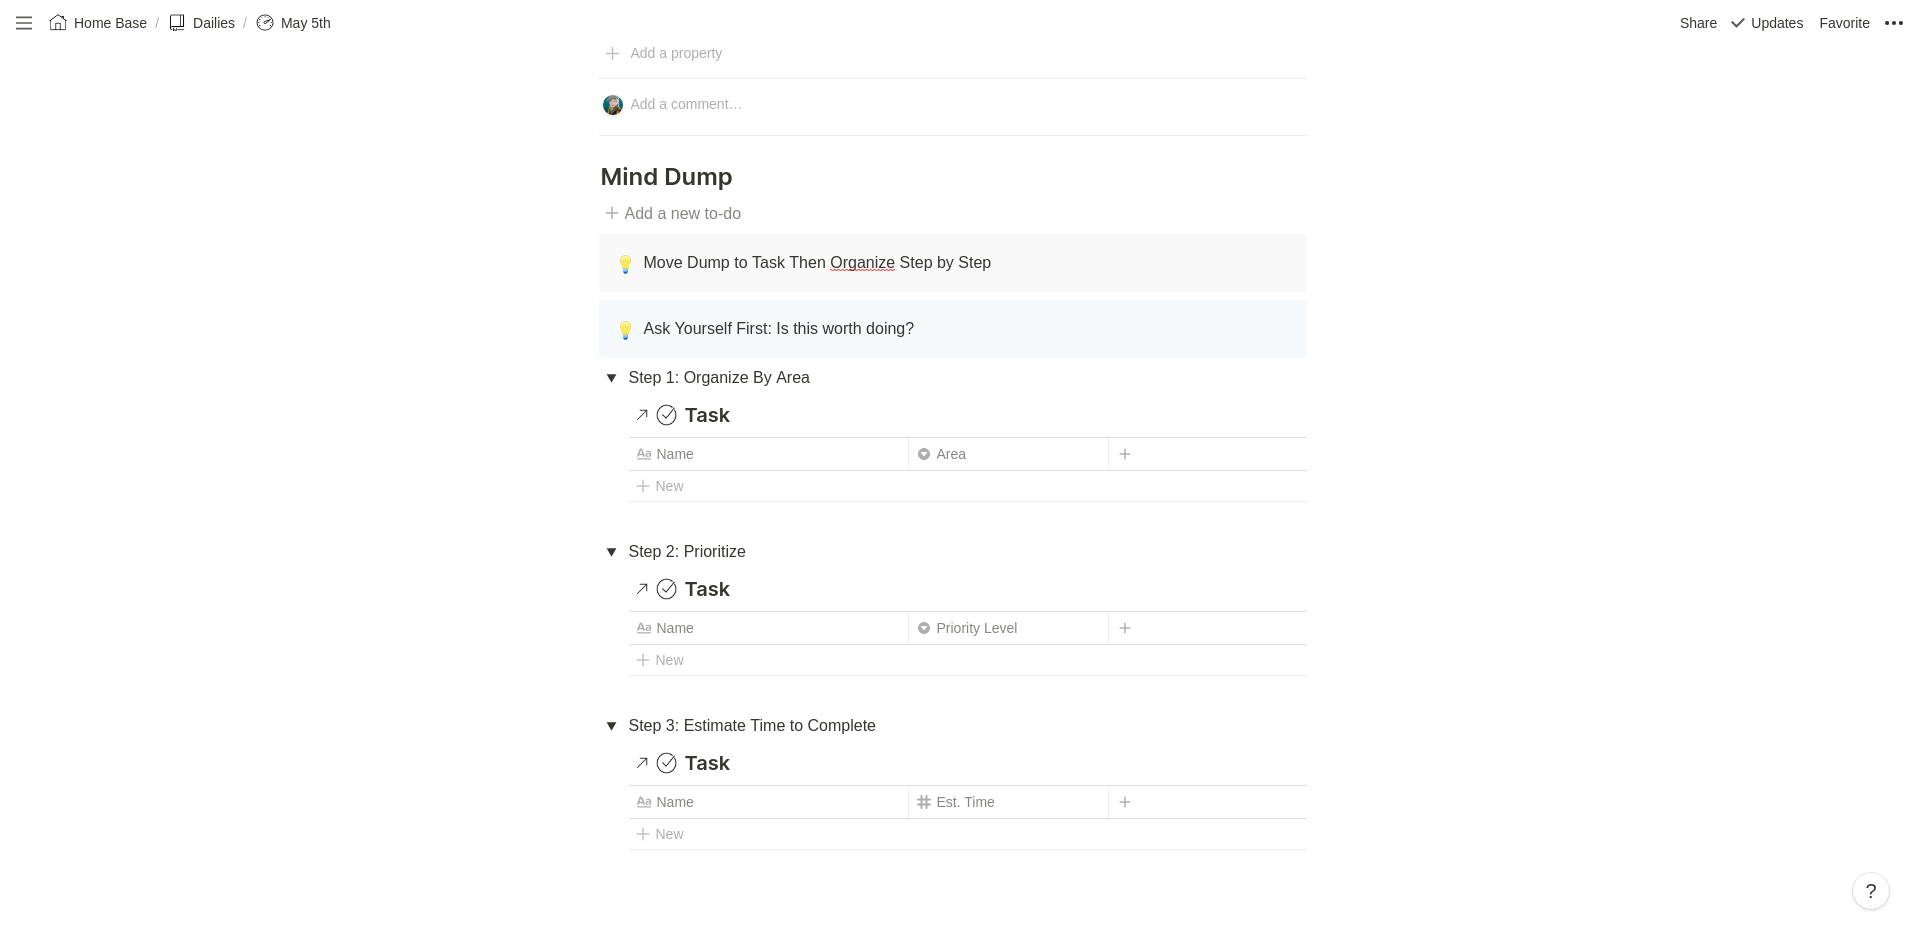Collapse the Step 1: Organize By Area toggle

611,378
